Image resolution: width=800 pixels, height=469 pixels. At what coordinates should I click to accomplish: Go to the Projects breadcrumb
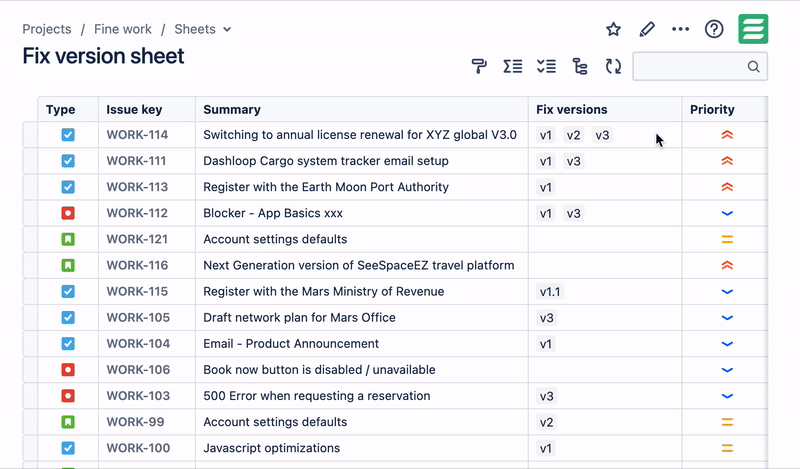(x=47, y=29)
